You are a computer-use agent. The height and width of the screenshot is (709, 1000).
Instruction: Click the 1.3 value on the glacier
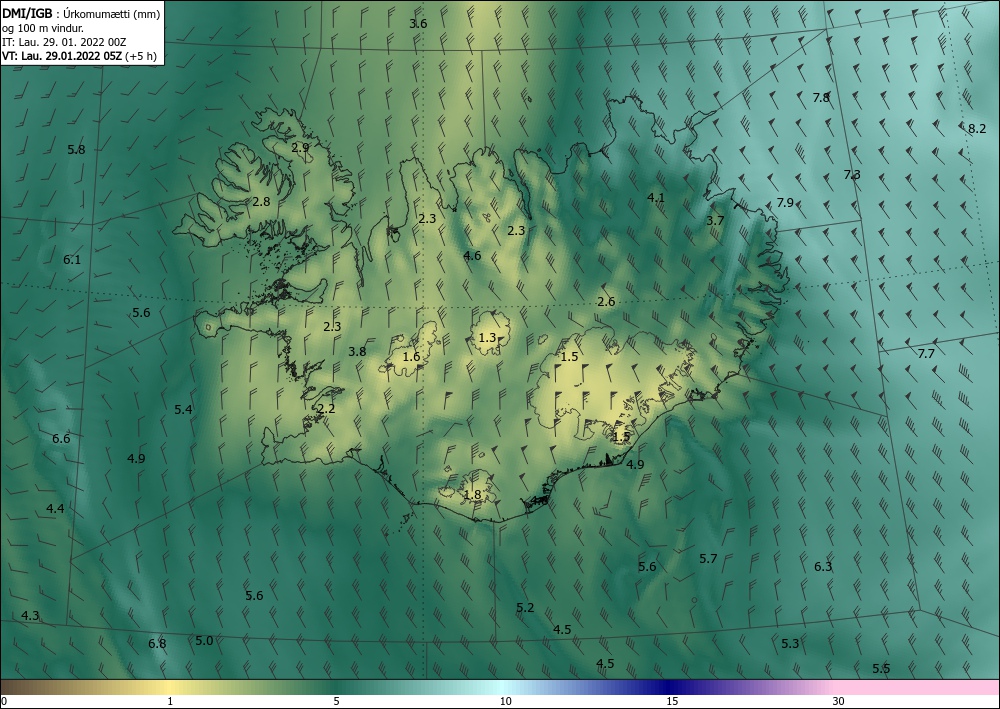click(487, 337)
